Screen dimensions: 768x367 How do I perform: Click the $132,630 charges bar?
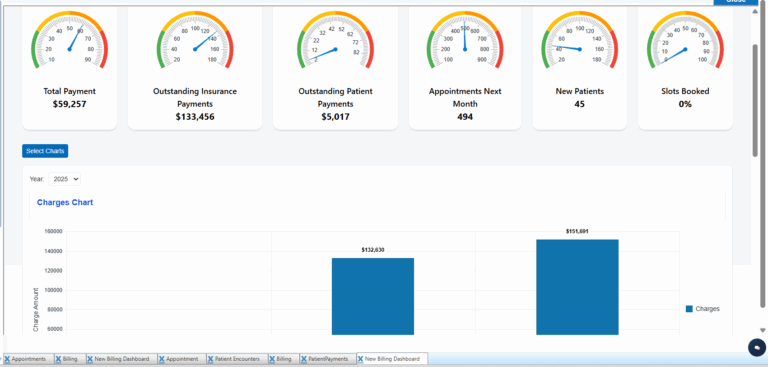[x=373, y=296]
